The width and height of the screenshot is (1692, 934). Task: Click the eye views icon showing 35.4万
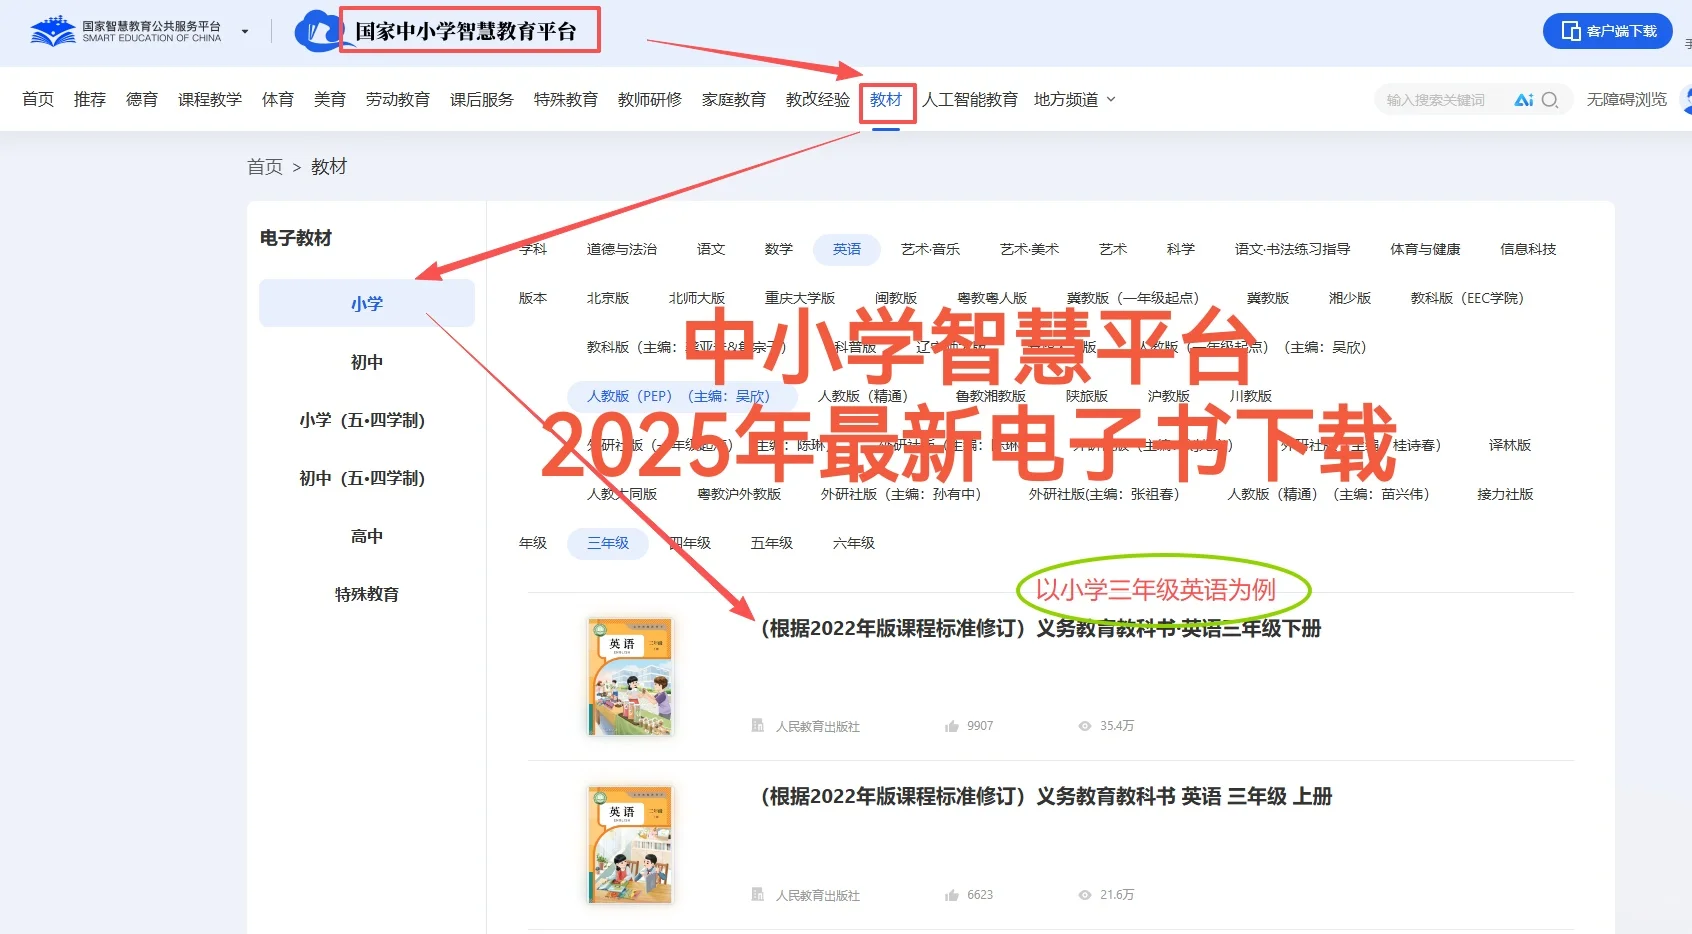(1085, 726)
